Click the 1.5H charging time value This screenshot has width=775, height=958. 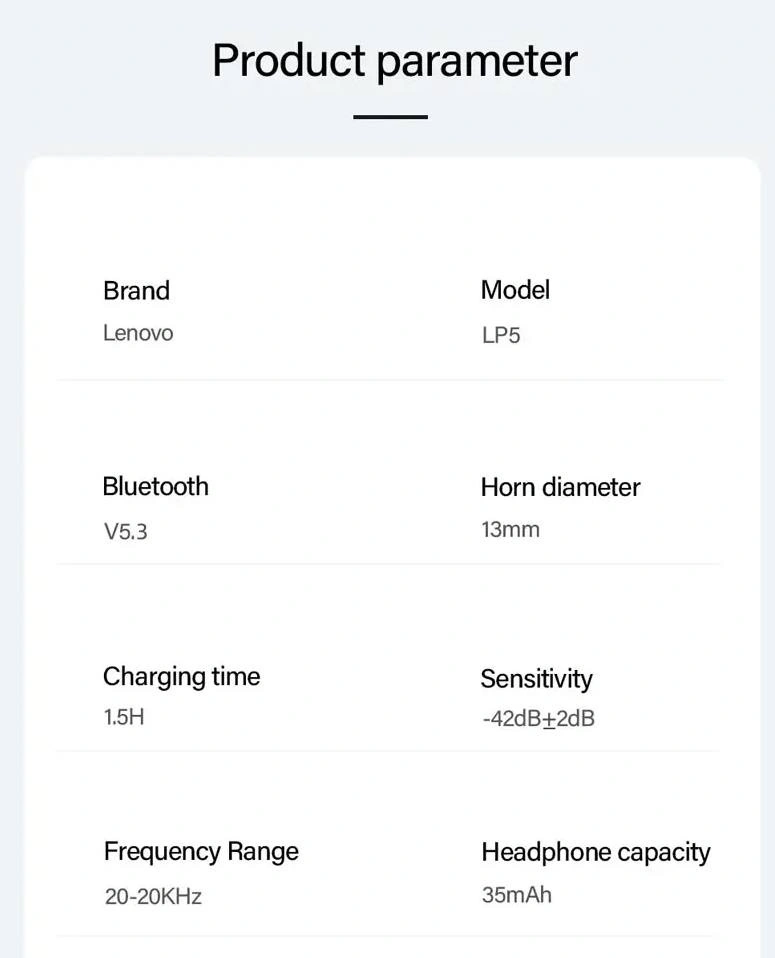(124, 717)
